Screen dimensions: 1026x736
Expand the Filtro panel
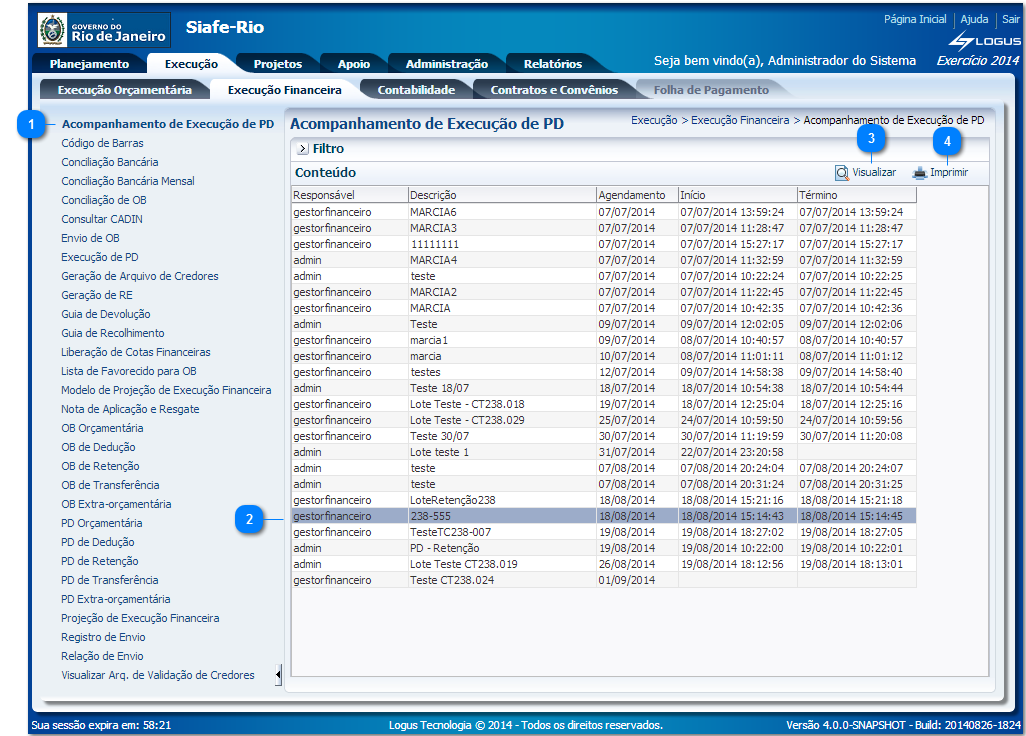coord(302,149)
